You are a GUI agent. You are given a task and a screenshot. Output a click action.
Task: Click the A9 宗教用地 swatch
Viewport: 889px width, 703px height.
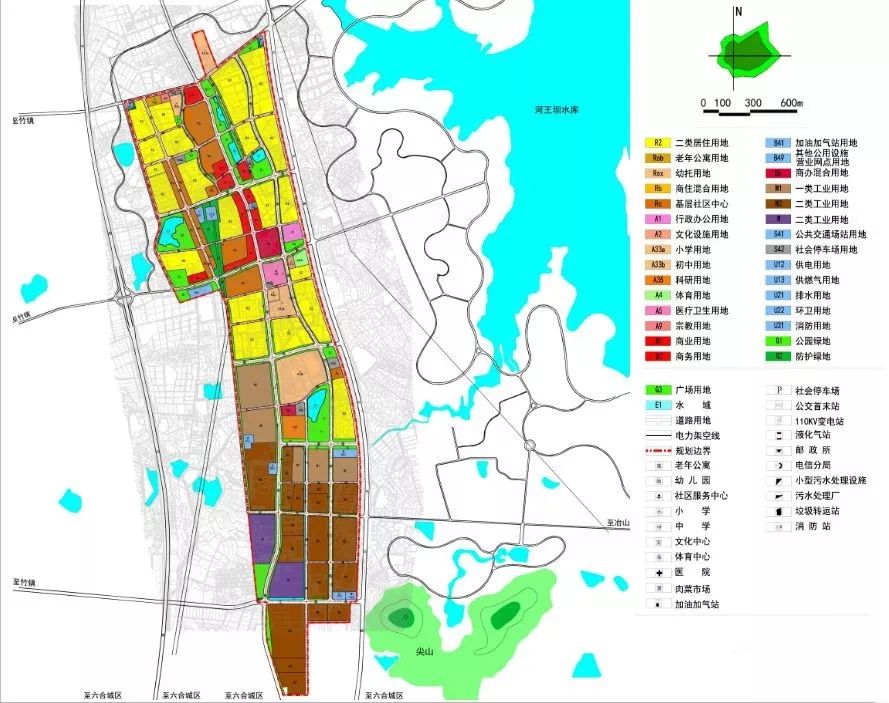[x=659, y=326]
